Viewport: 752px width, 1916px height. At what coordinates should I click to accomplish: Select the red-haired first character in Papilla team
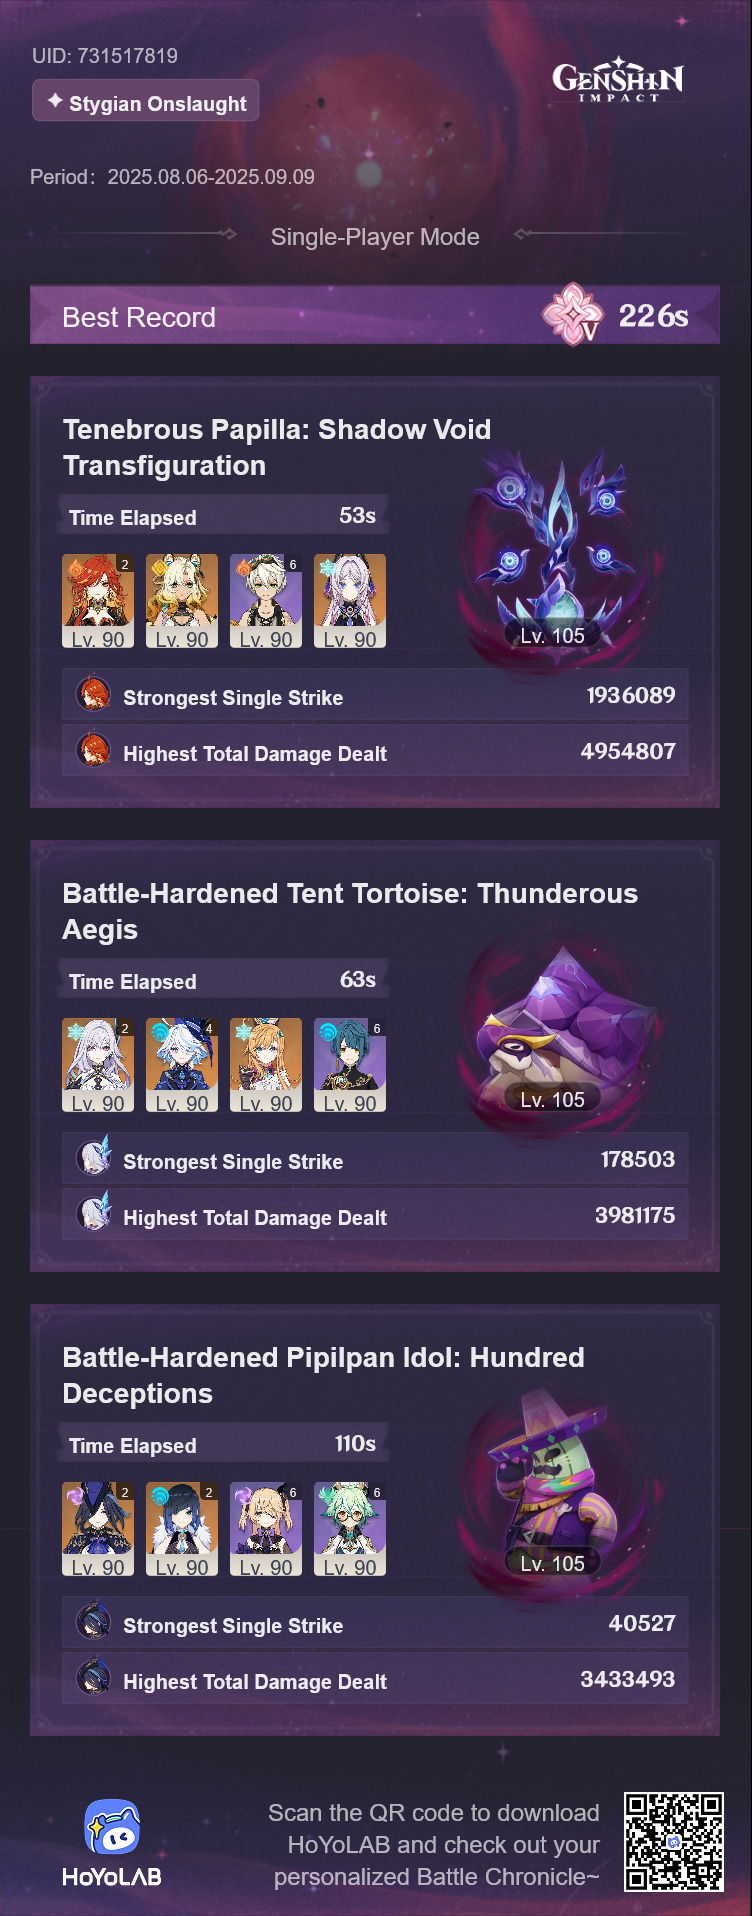pos(98,601)
